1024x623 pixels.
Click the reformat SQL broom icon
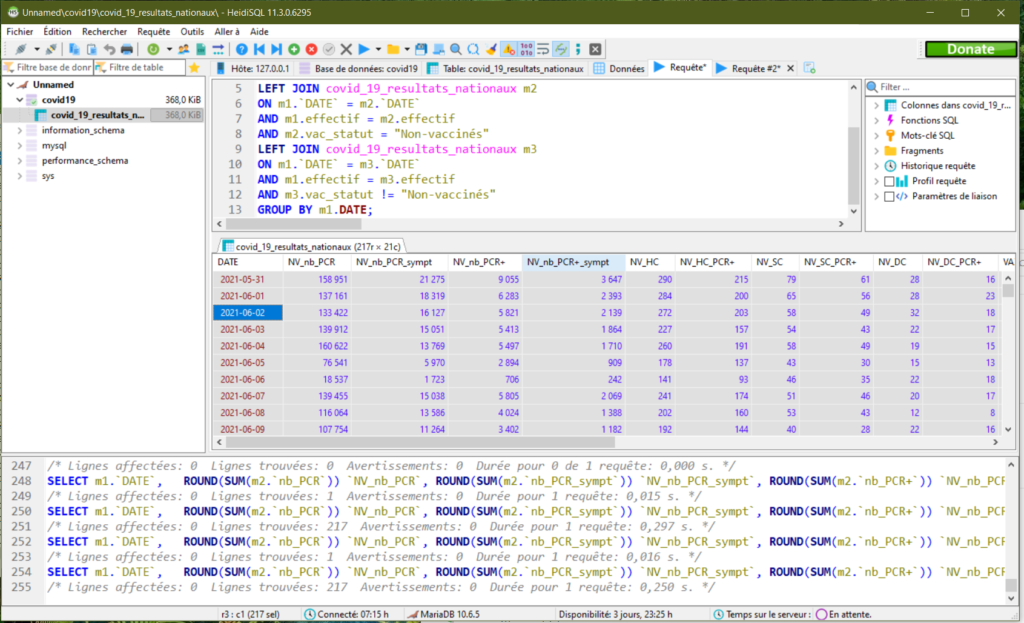pos(491,49)
